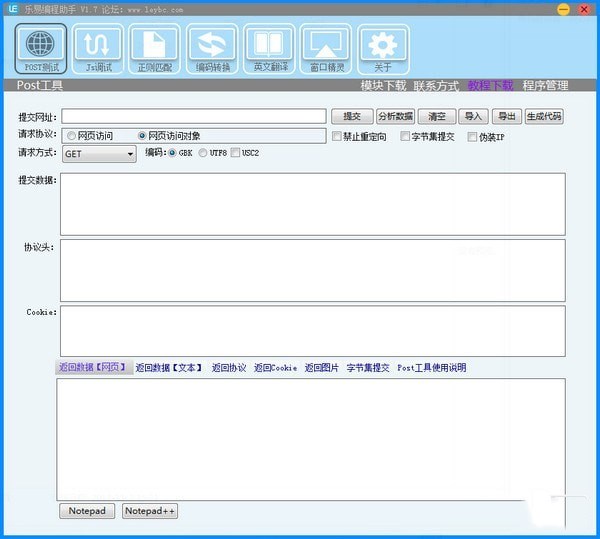Image resolution: width=600 pixels, height=539 pixels.
Task: Open the Js调试 debugging tool
Action: pyautogui.click(x=98, y=50)
